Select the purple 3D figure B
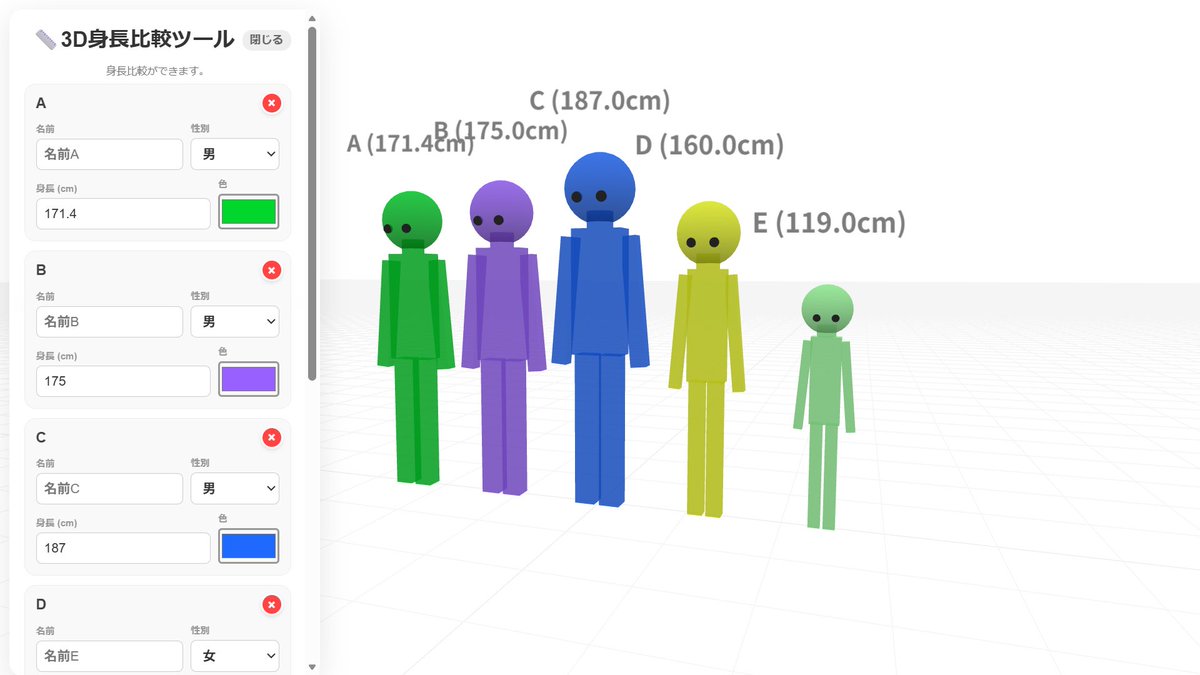Image resolution: width=1200 pixels, height=675 pixels. click(503, 337)
